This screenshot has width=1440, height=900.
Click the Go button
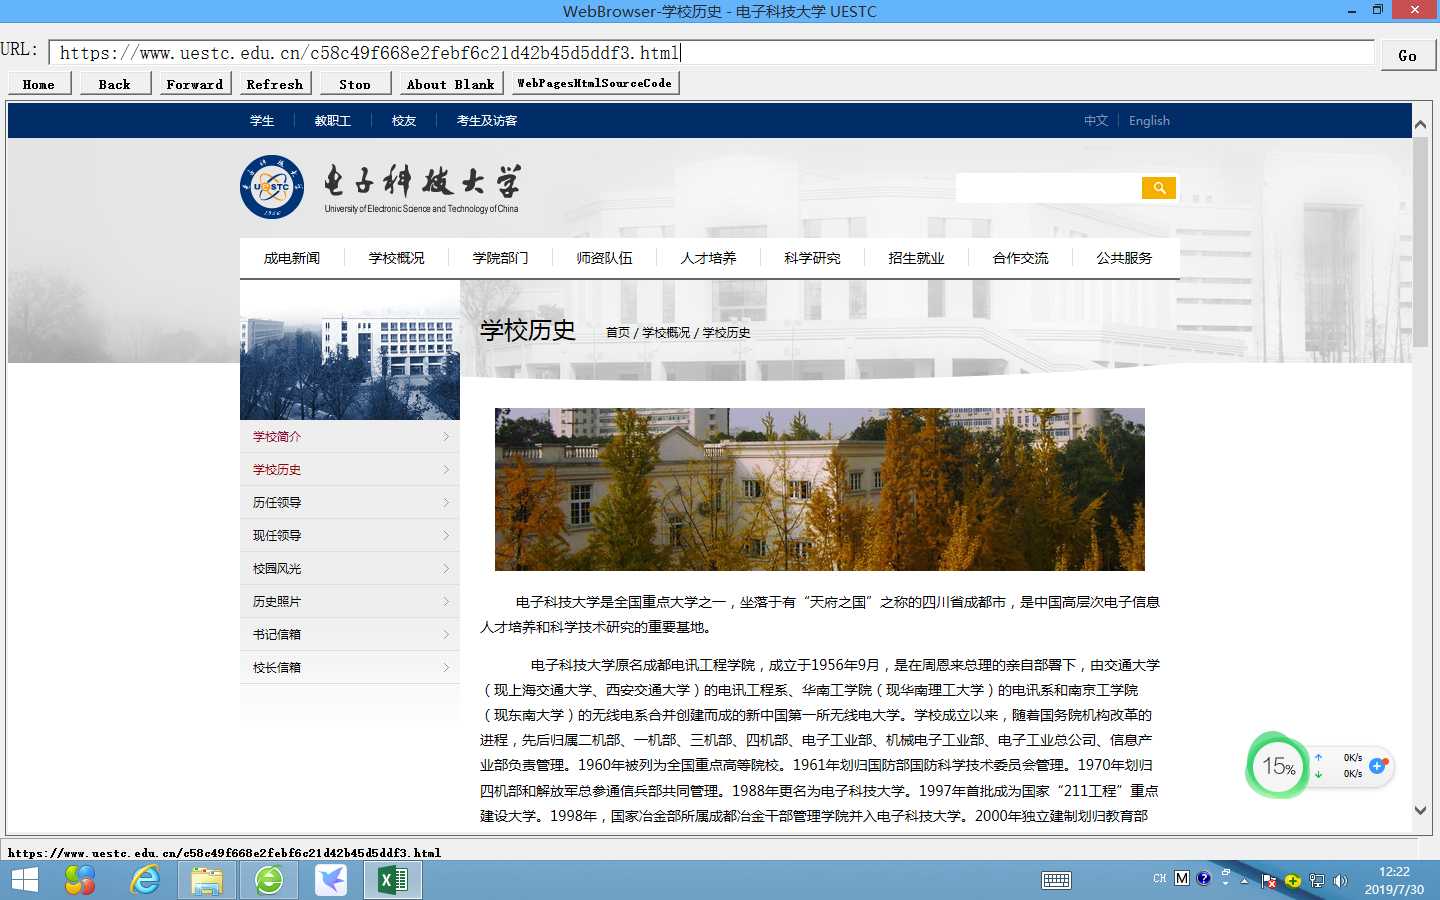point(1408,55)
